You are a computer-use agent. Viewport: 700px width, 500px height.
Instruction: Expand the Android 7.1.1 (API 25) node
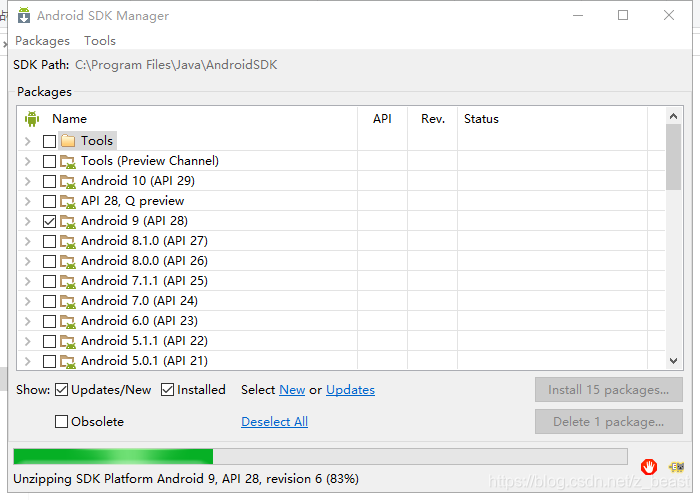[x=28, y=282]
